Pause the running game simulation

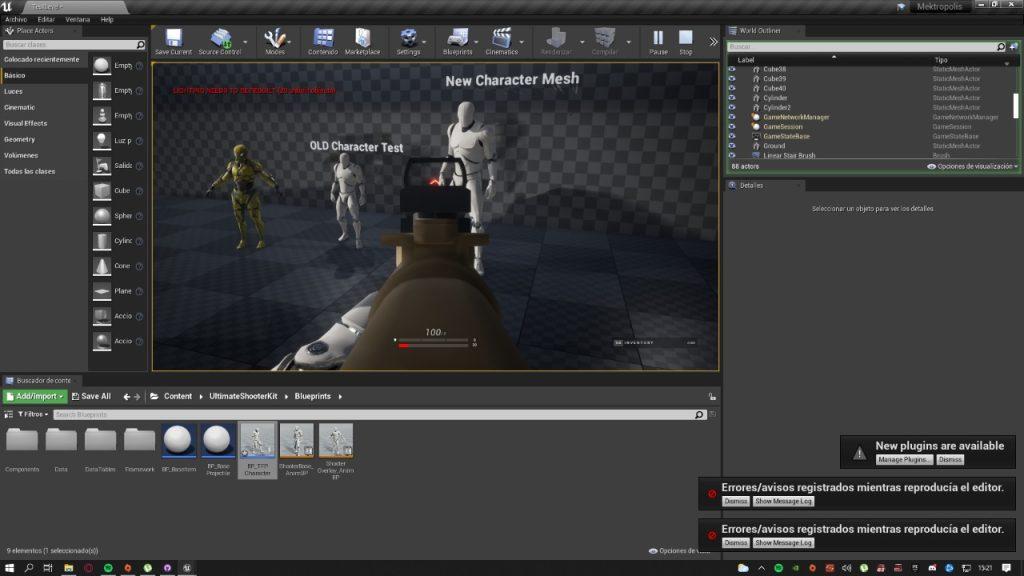[x=658, y=40]
